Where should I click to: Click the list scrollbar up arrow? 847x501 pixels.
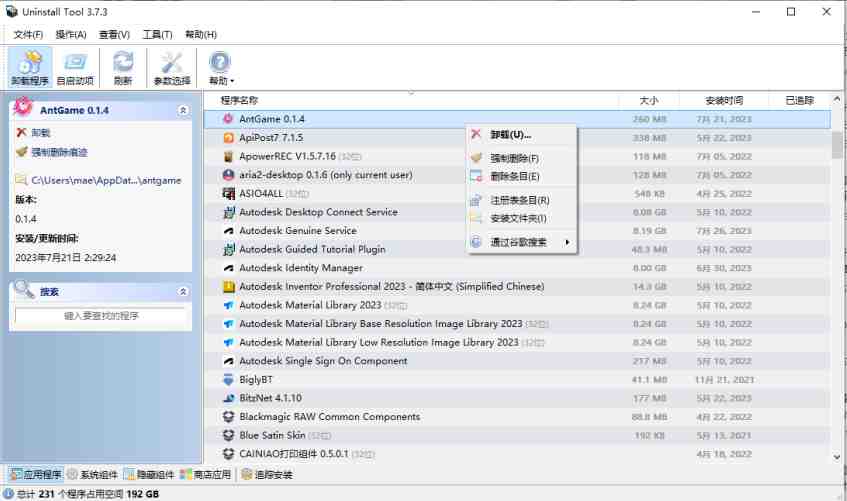(837, 99)
